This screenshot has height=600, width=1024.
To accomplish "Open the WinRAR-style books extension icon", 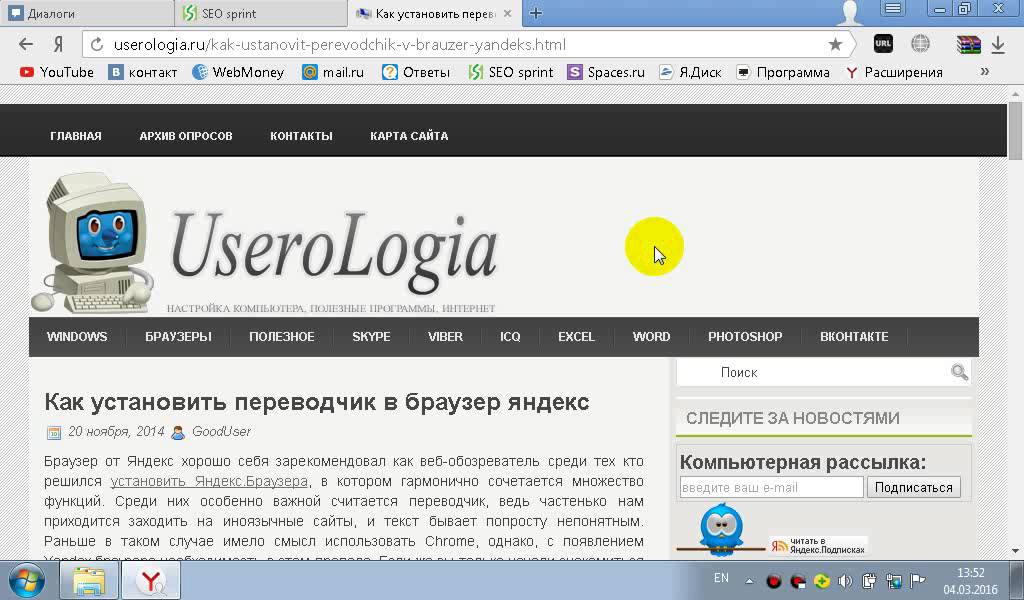I will tap(968, 44).
